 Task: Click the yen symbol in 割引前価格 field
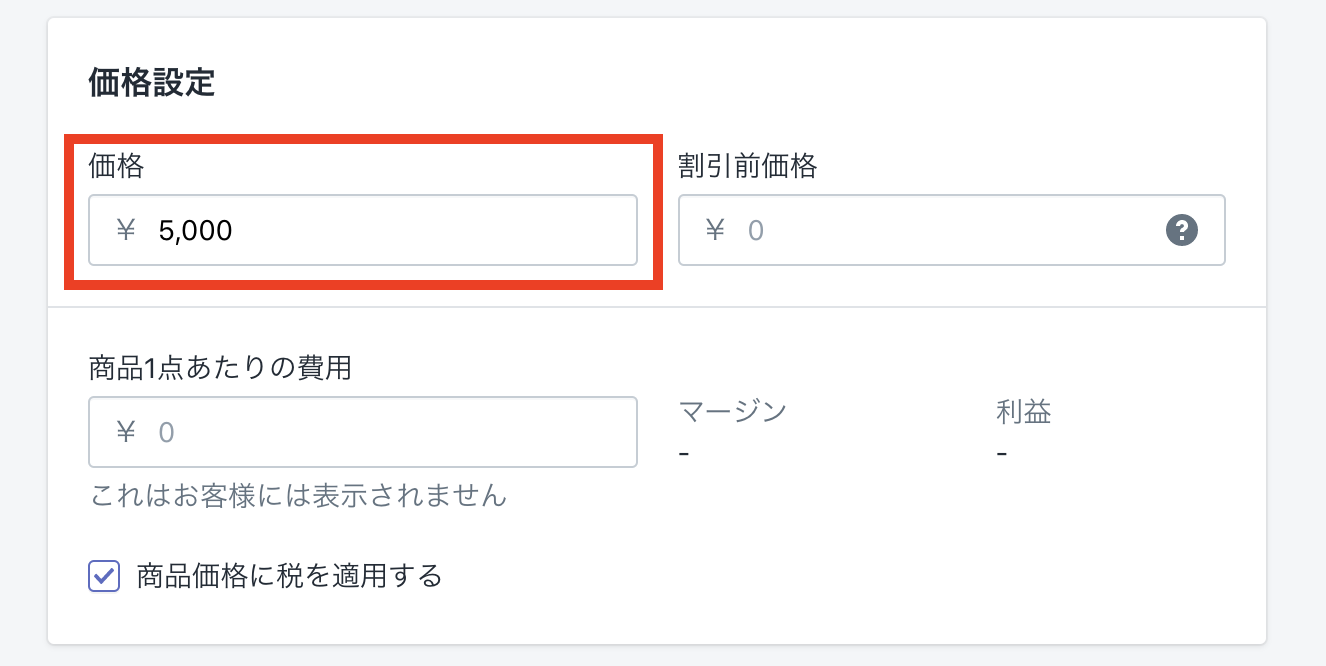pyautogui.click(x=715, y=231)
